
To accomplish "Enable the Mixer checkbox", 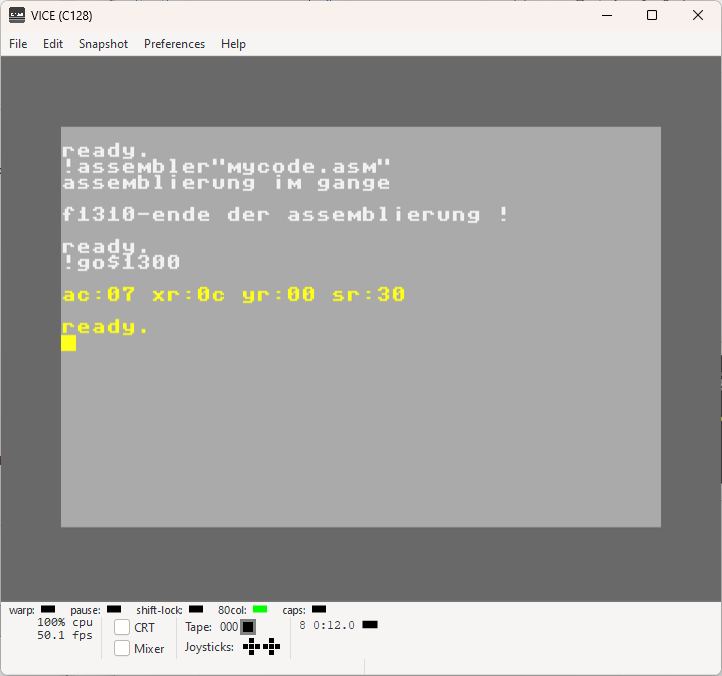I will click(122, 648).
